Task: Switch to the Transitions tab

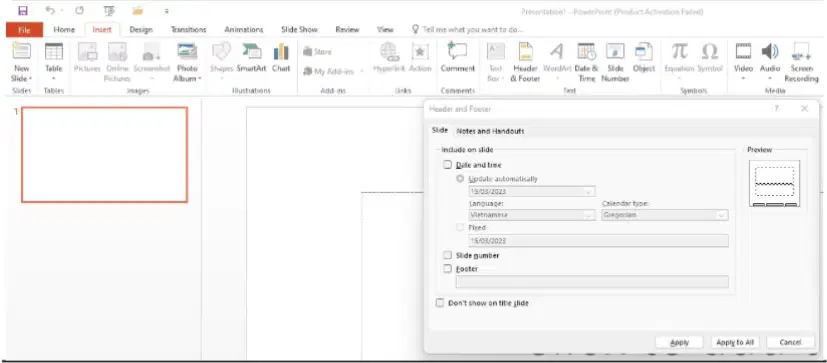Action: (x=188, y=30)
